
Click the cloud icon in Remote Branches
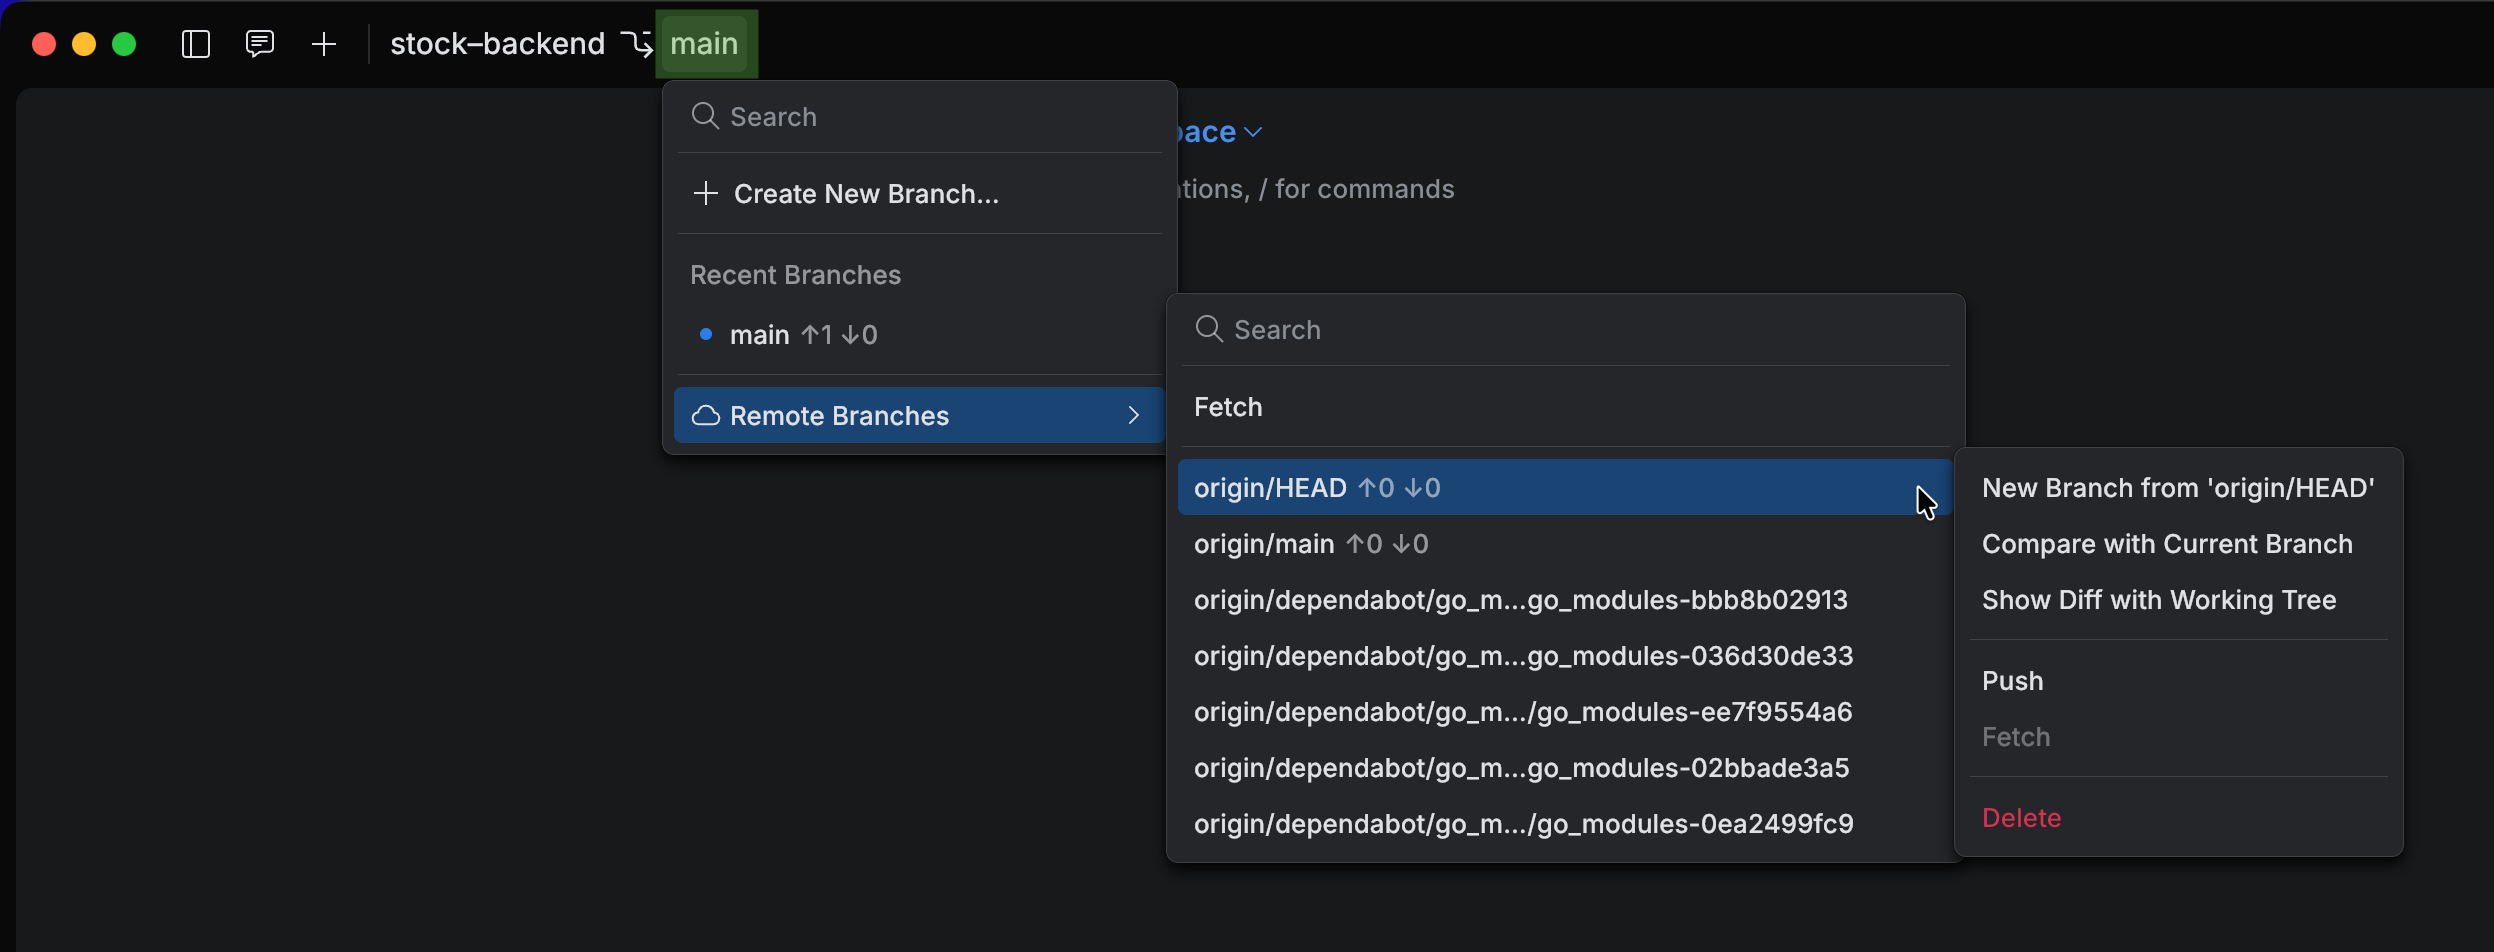[706, 416]
